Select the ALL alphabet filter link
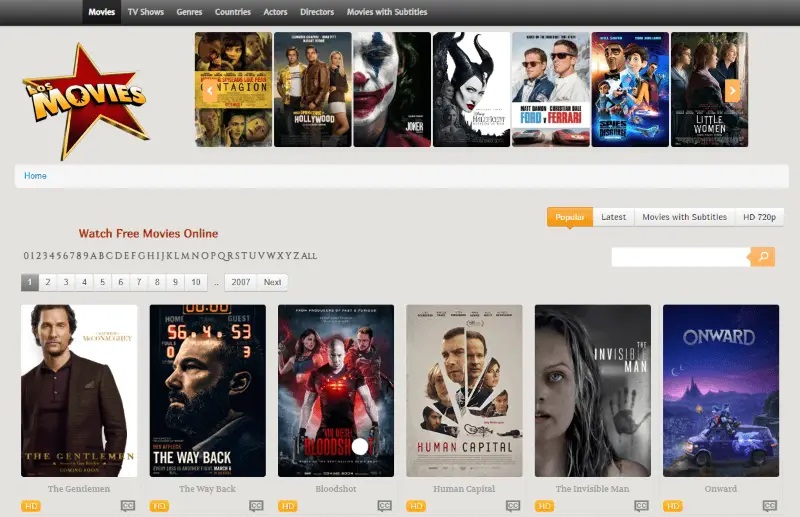The width and height of the screenshot is (800, 517). pos(309,256)
